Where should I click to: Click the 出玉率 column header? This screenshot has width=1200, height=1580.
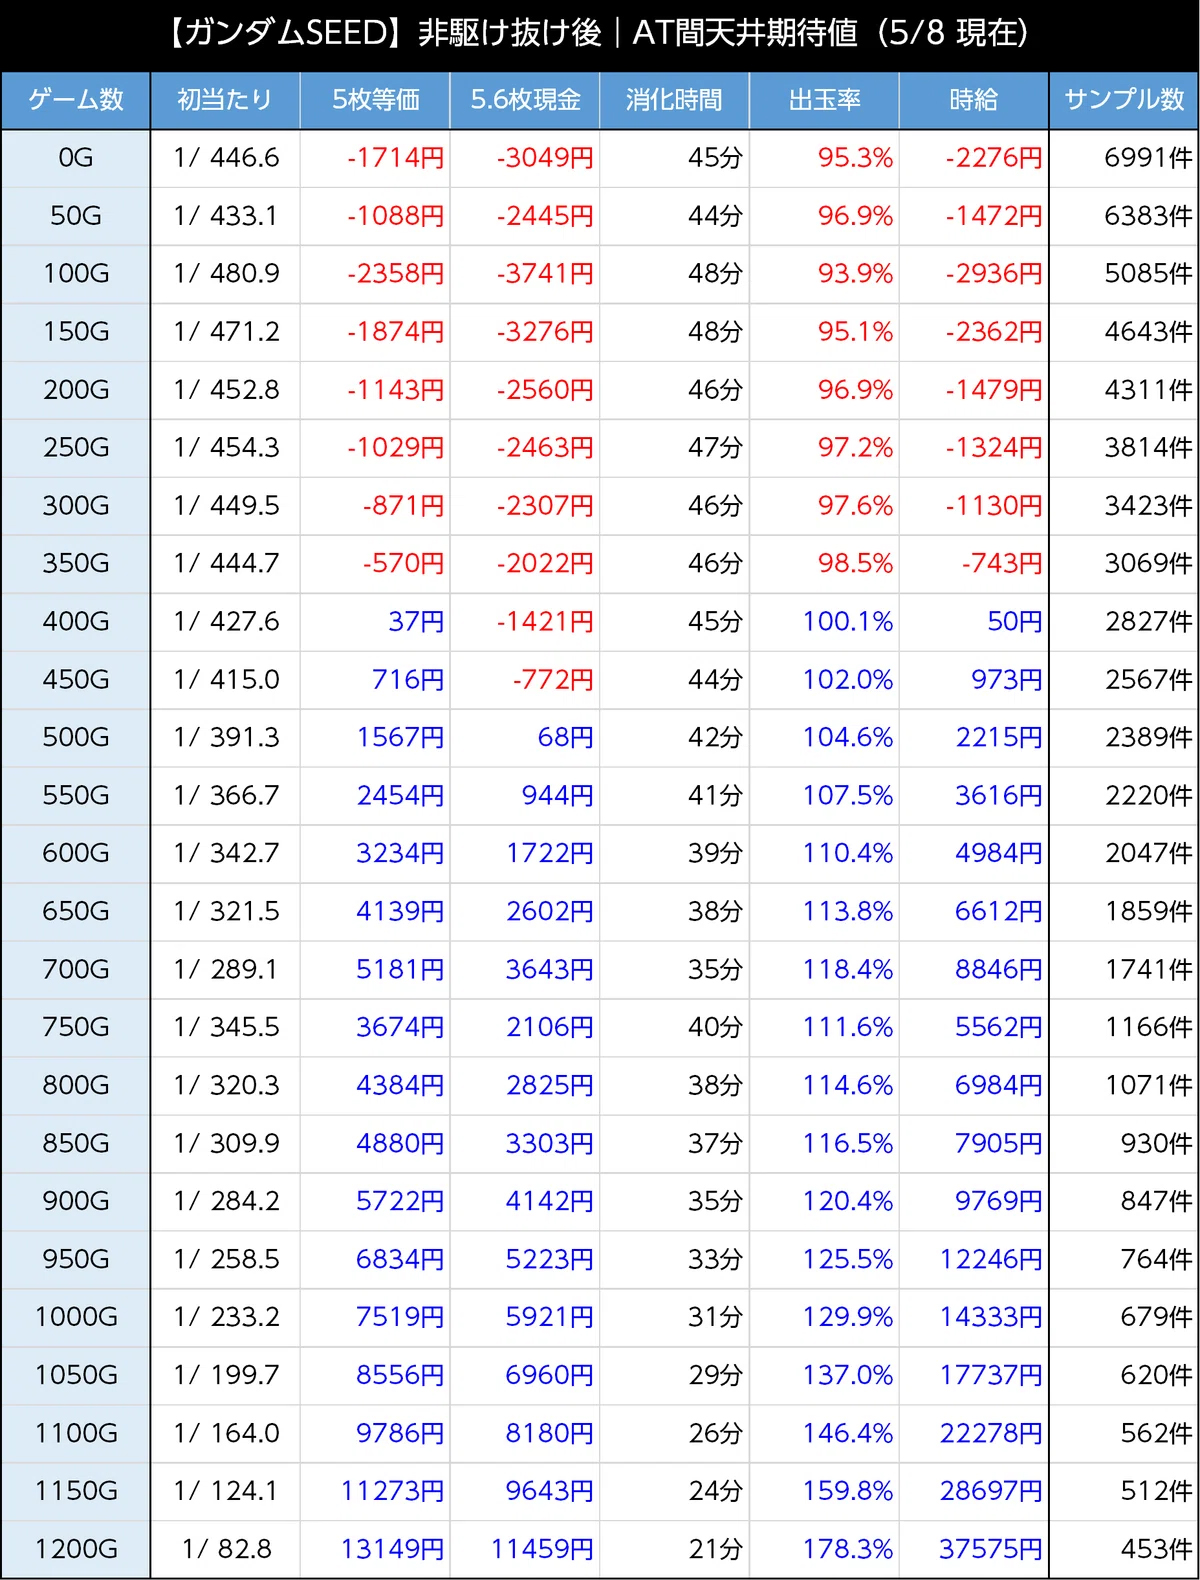[825, 100]
